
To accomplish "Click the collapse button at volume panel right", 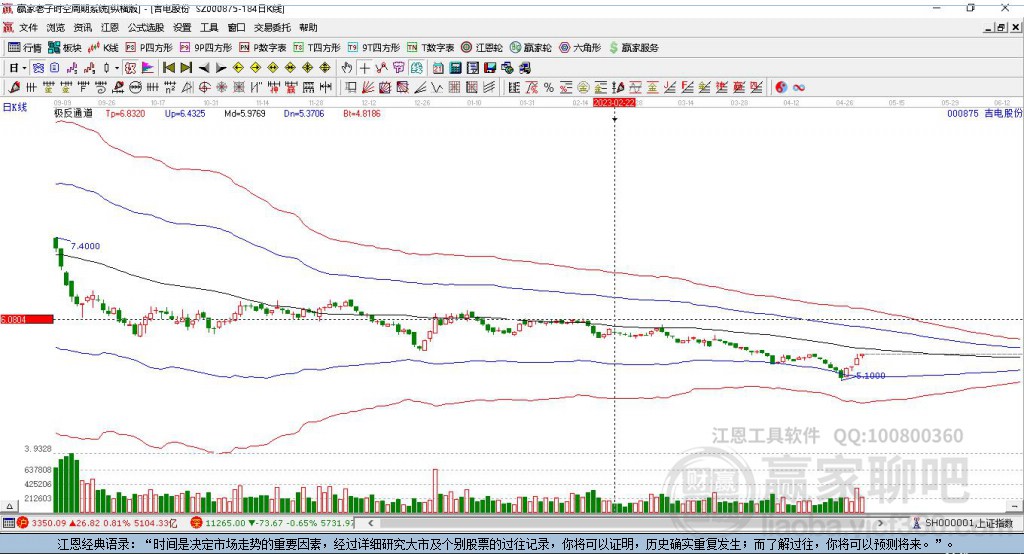I will (x=1015, y=506).
